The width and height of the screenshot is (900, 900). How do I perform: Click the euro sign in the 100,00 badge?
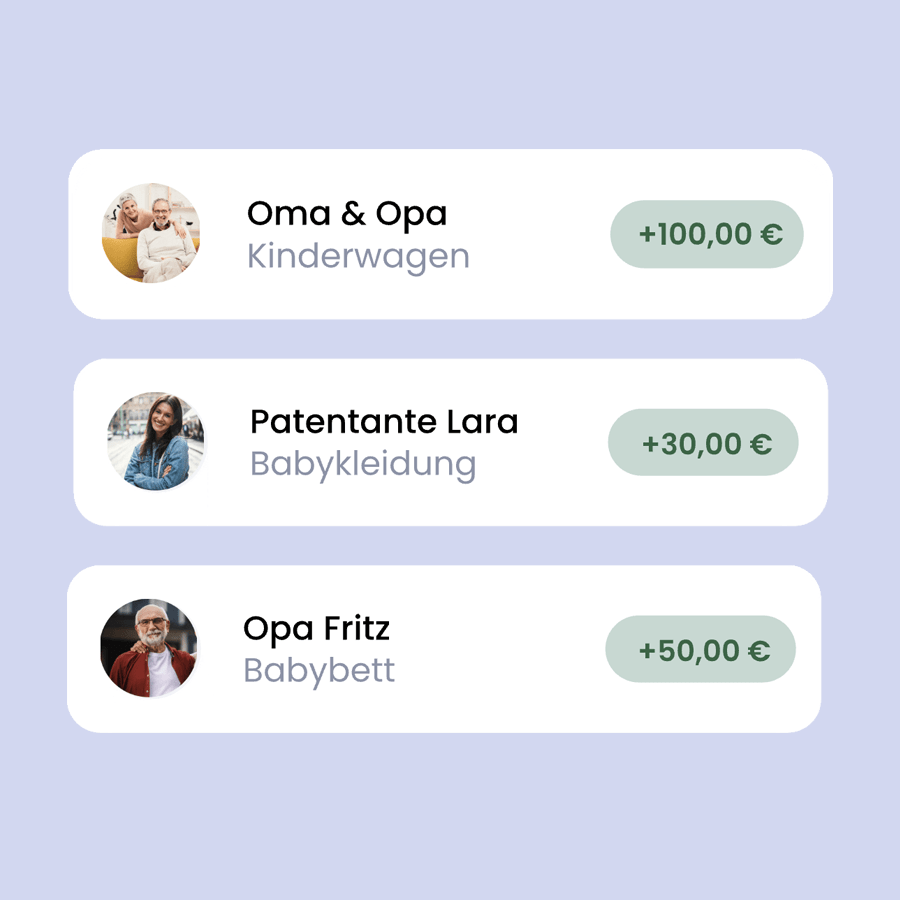770,235
